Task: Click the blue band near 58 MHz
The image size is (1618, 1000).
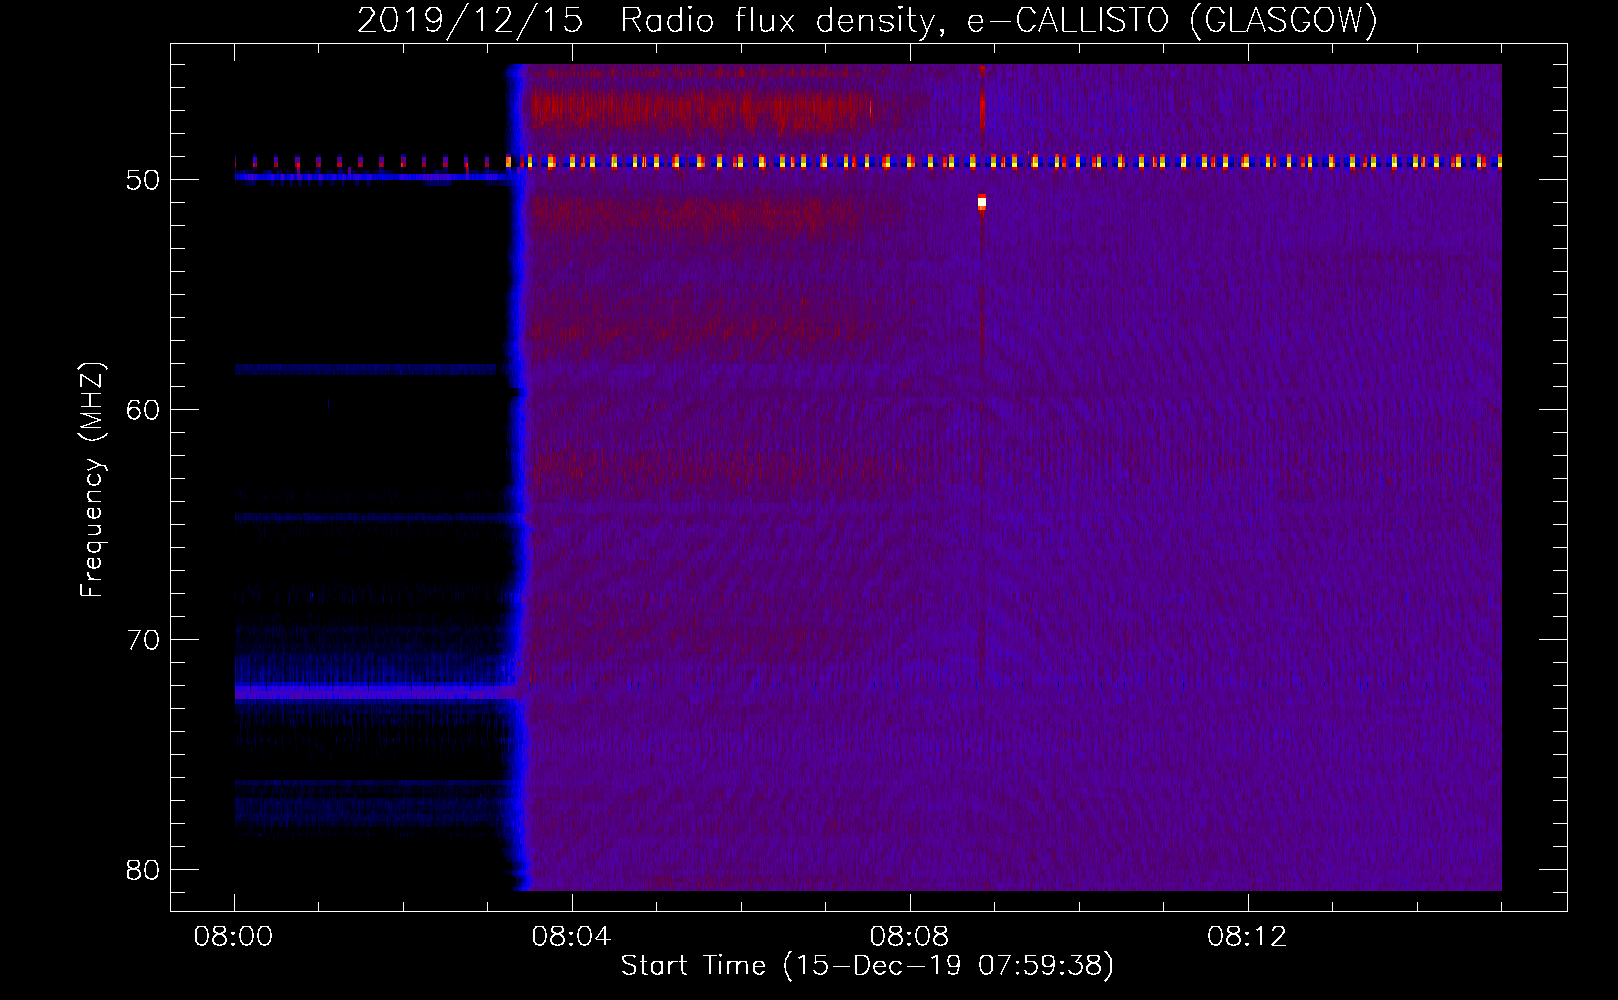Action: click(365, 369)
